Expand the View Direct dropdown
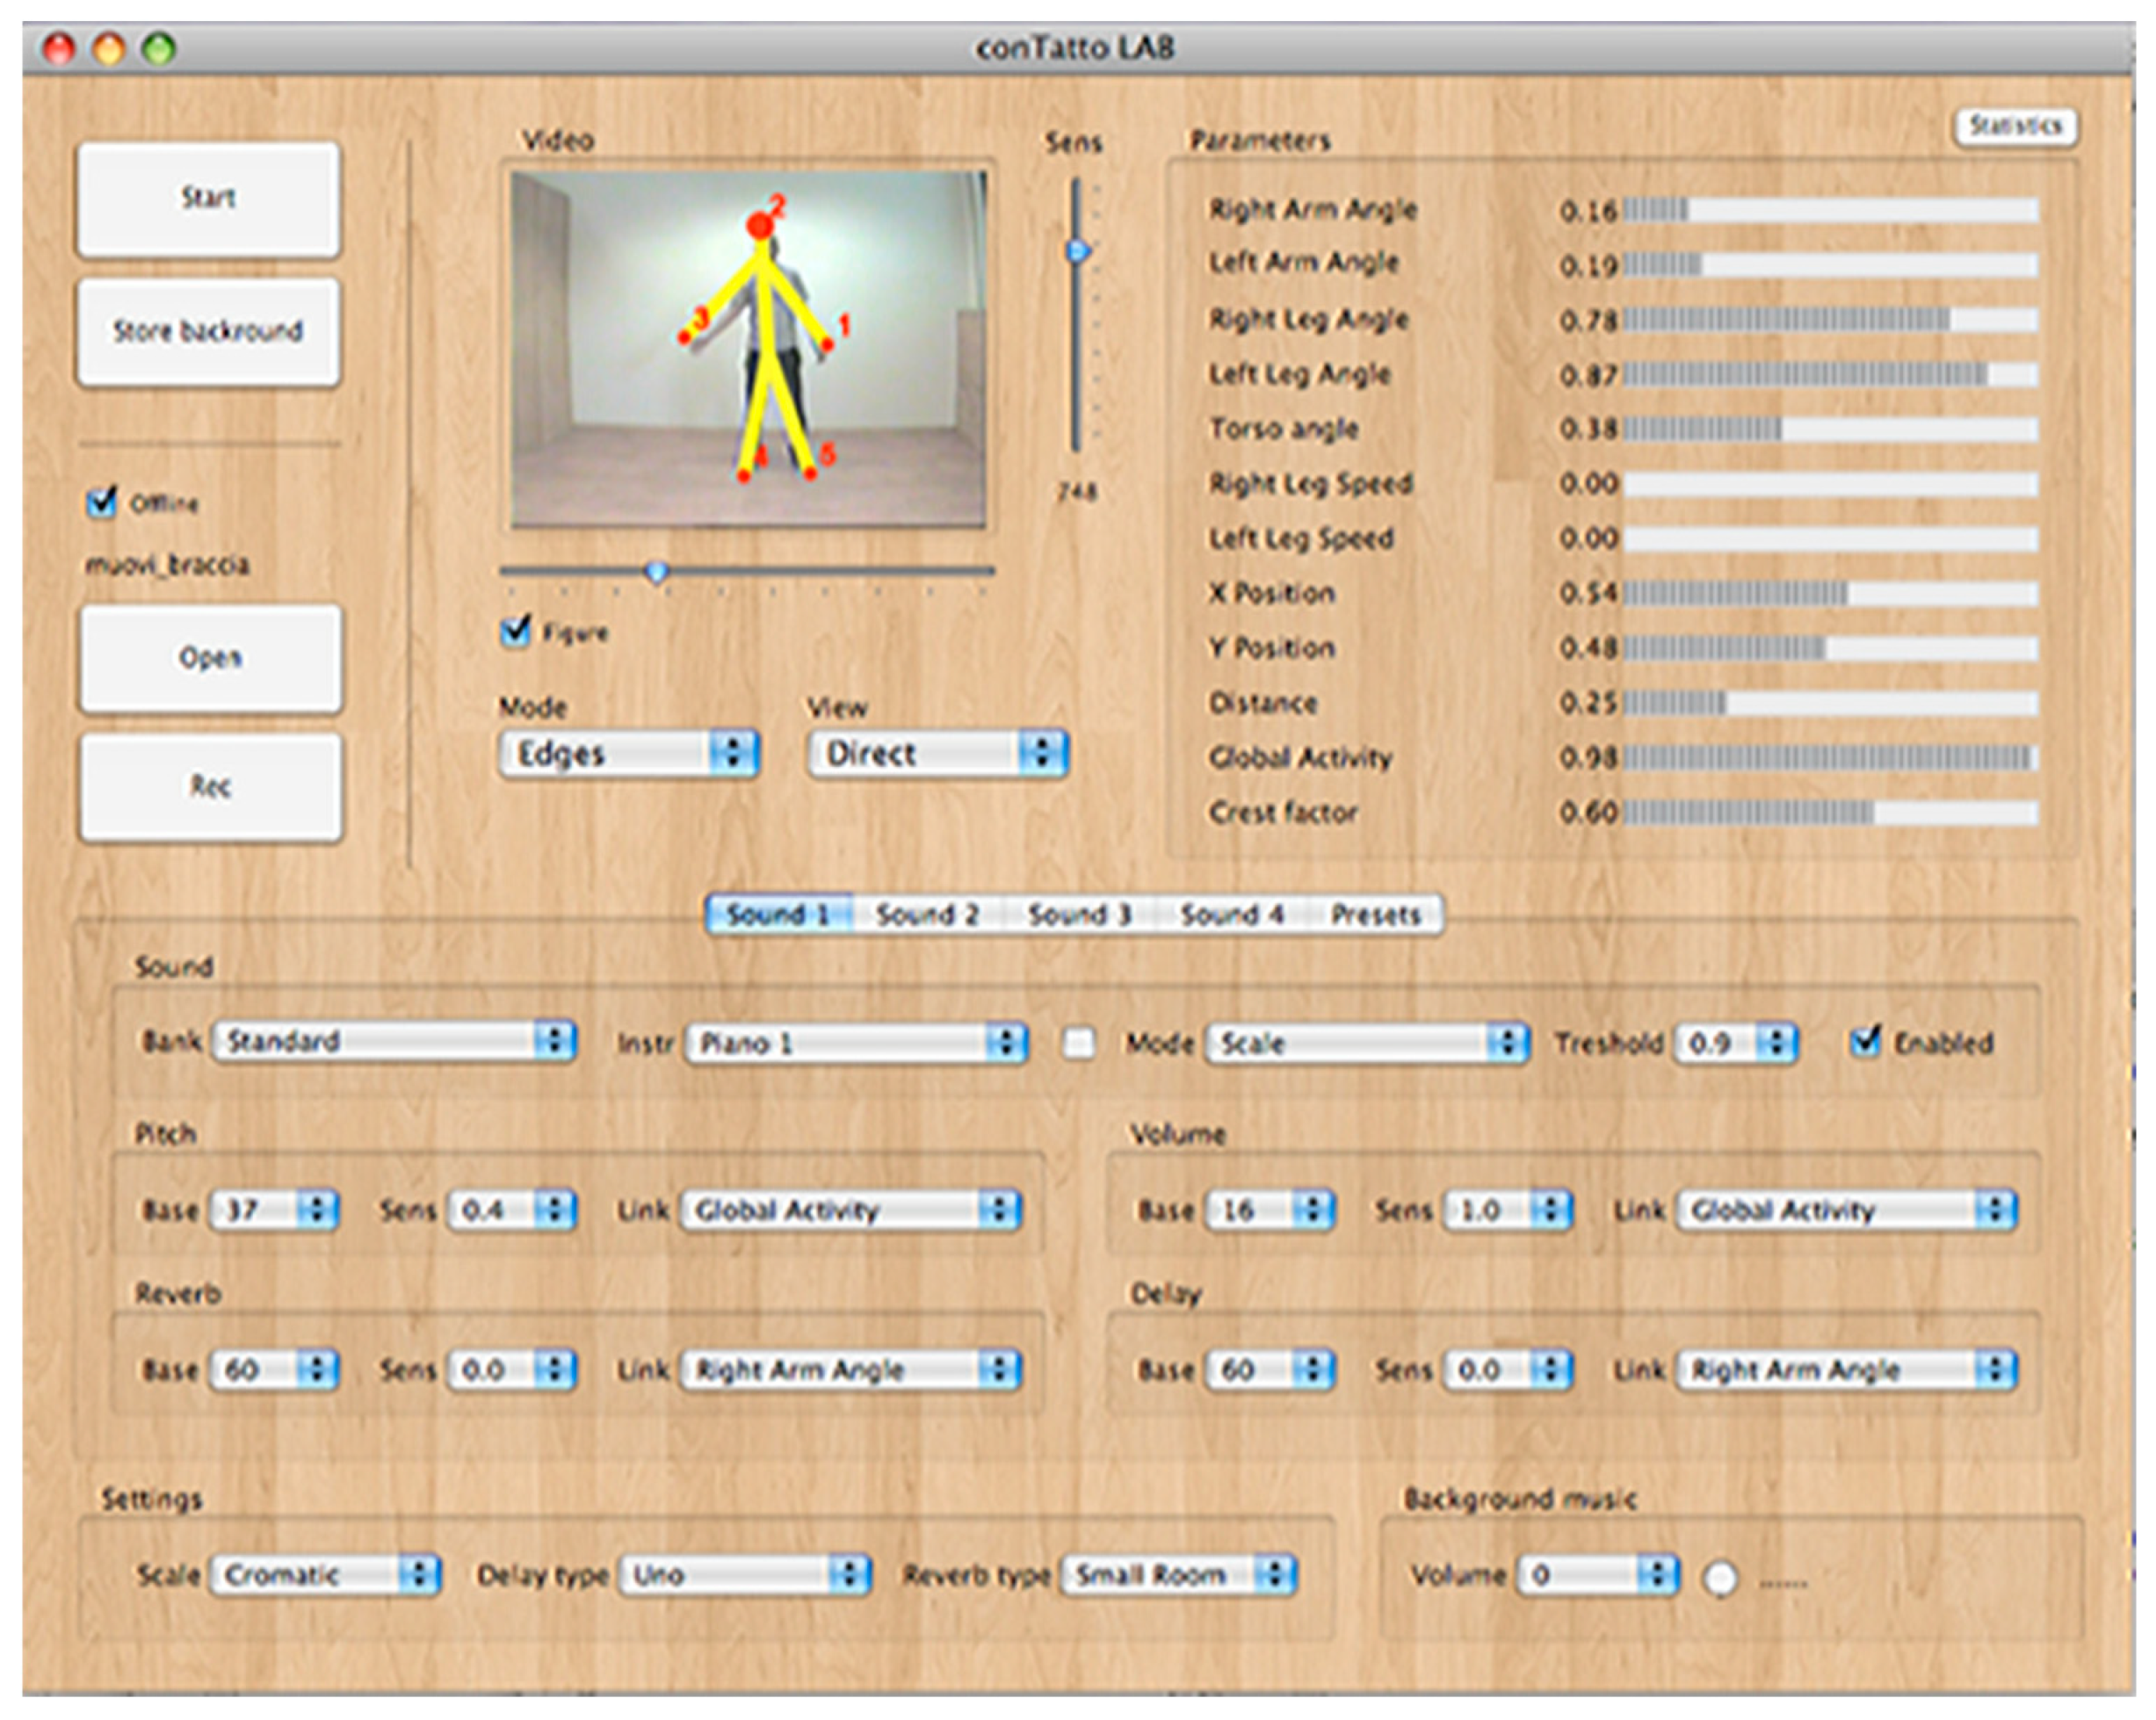This screenshot has width=2156, height=1720. pyautogui.click(x=937, y=753)
